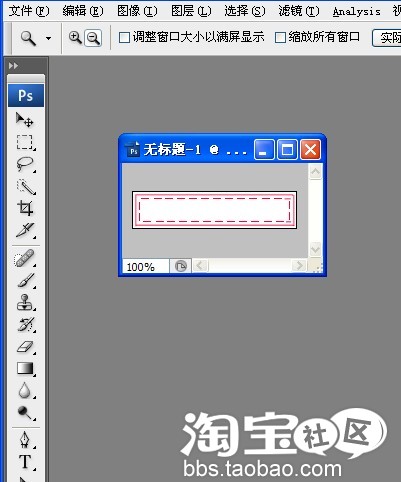Screen dimensions: 401x482
Task: Click the zoom out magnifier button
Action: (93, 38)
